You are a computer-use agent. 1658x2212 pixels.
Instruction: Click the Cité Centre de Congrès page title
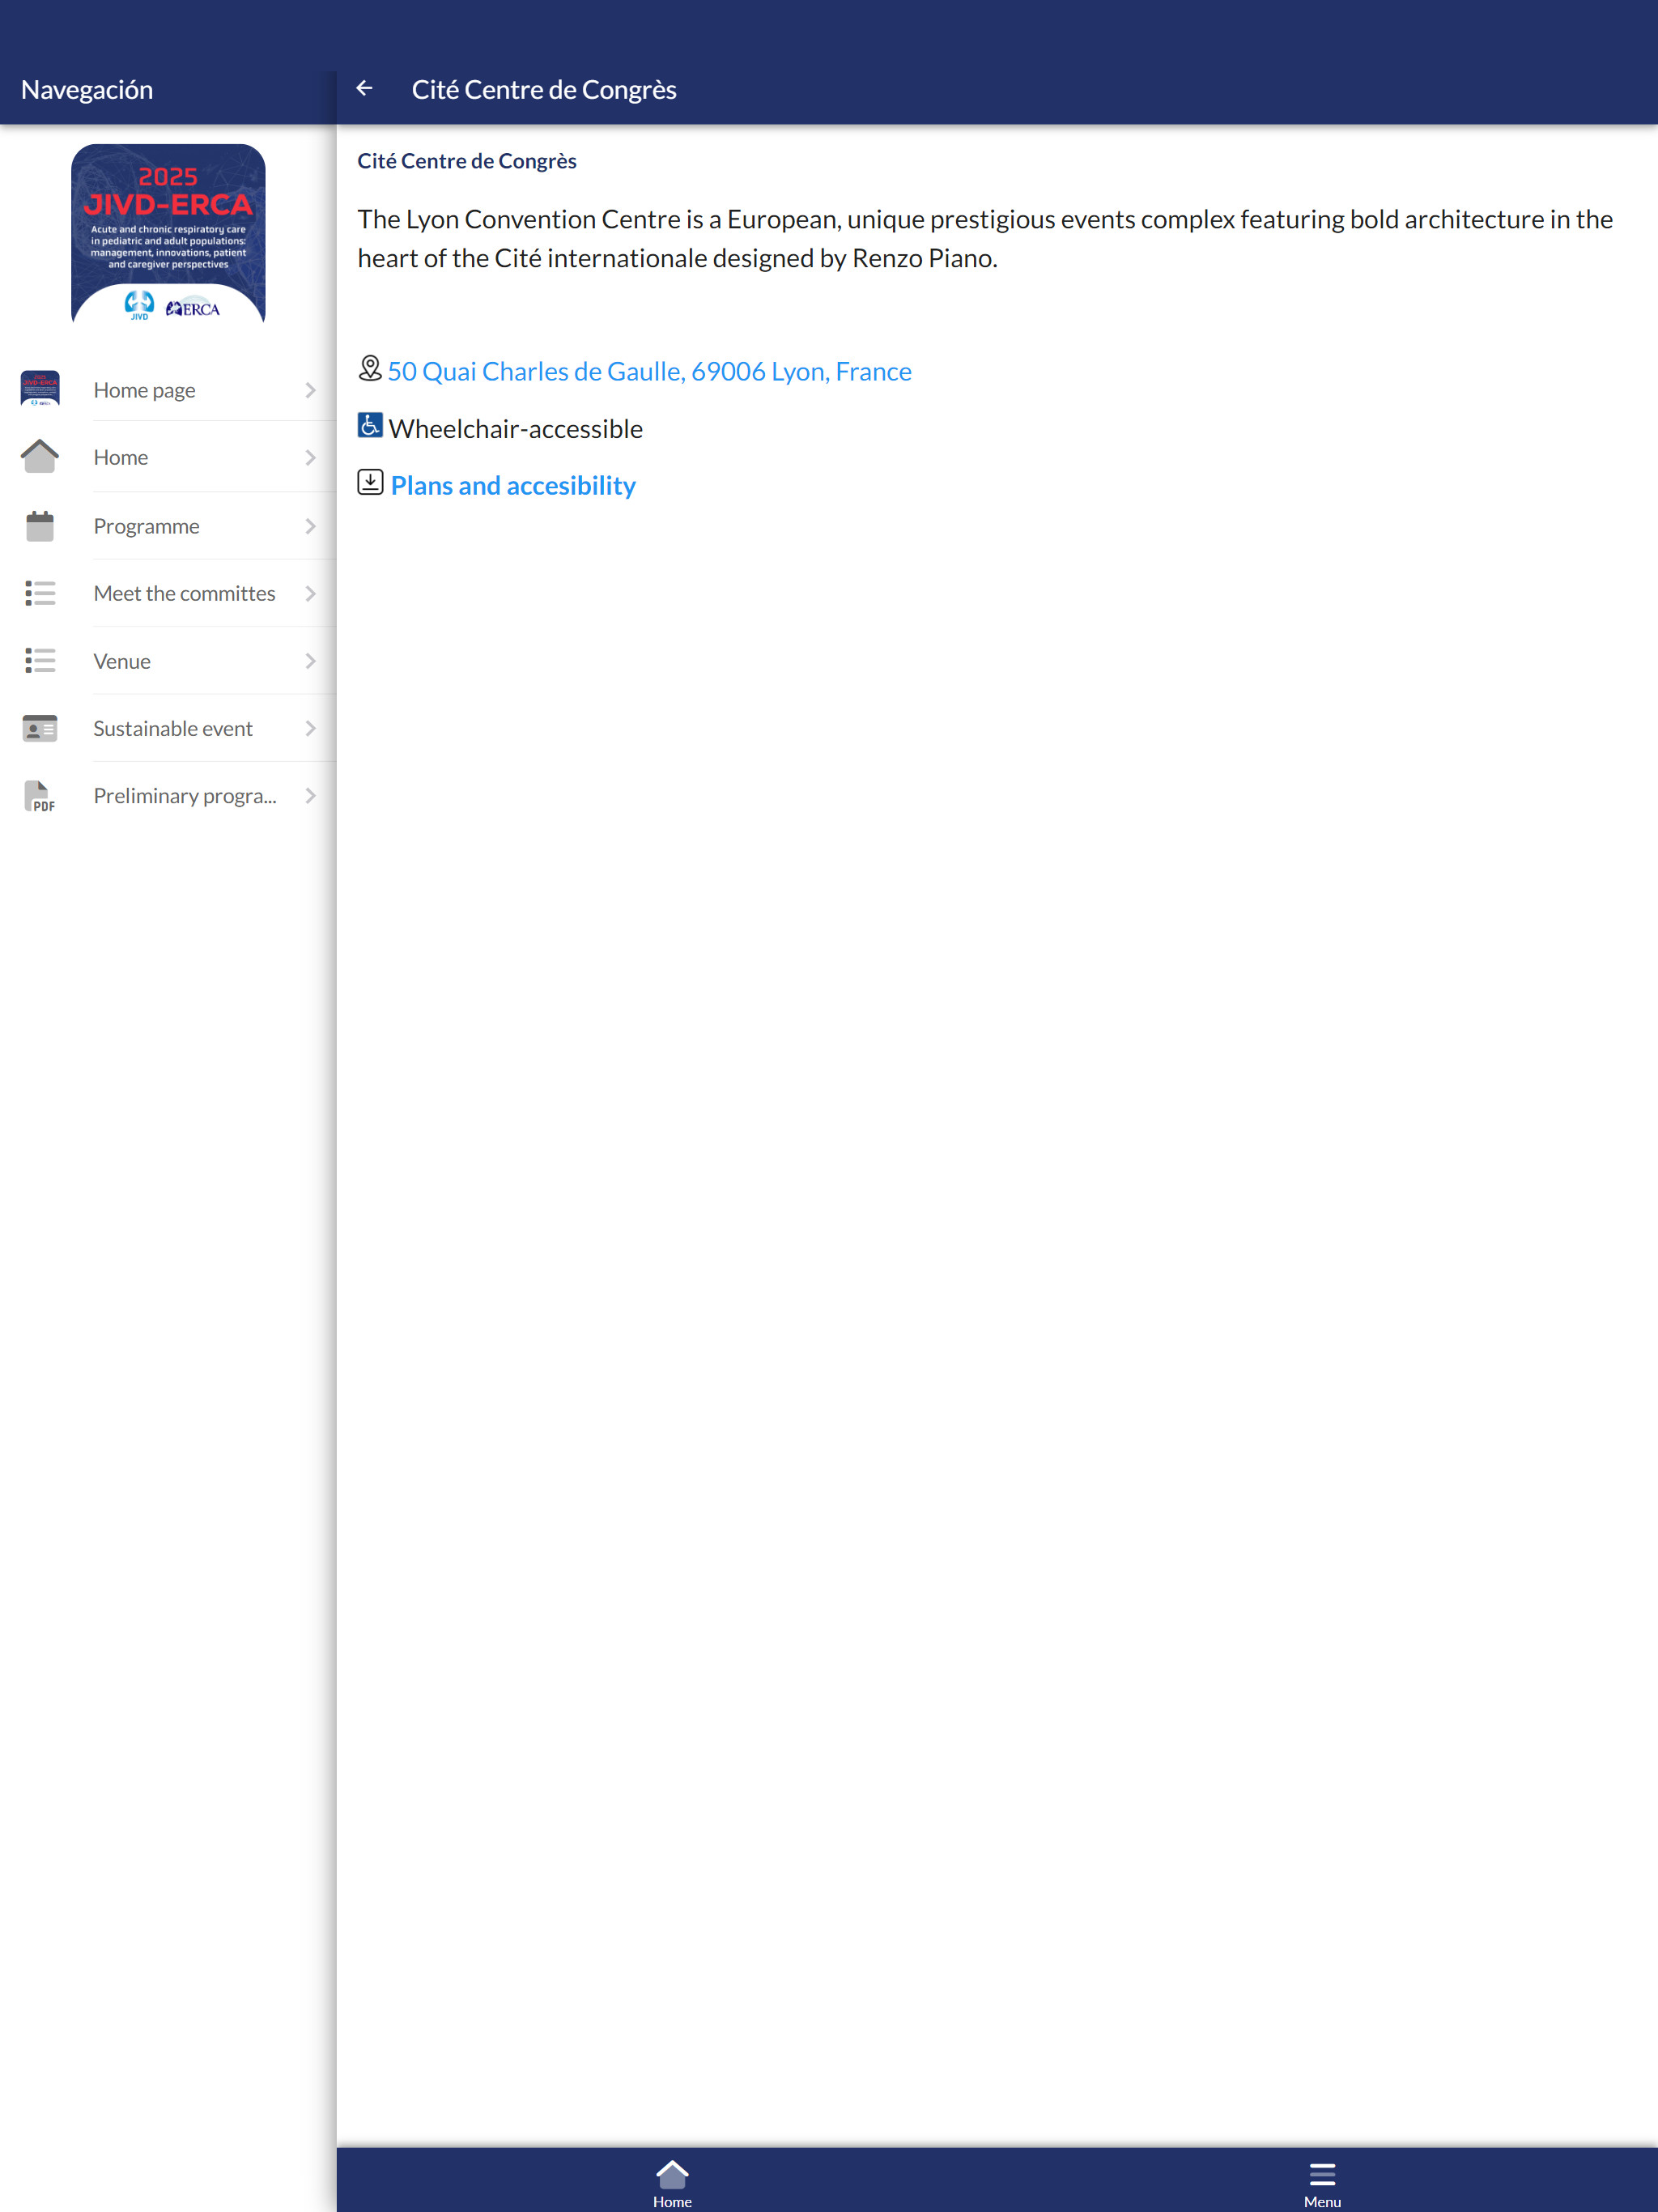click(544, 90)
